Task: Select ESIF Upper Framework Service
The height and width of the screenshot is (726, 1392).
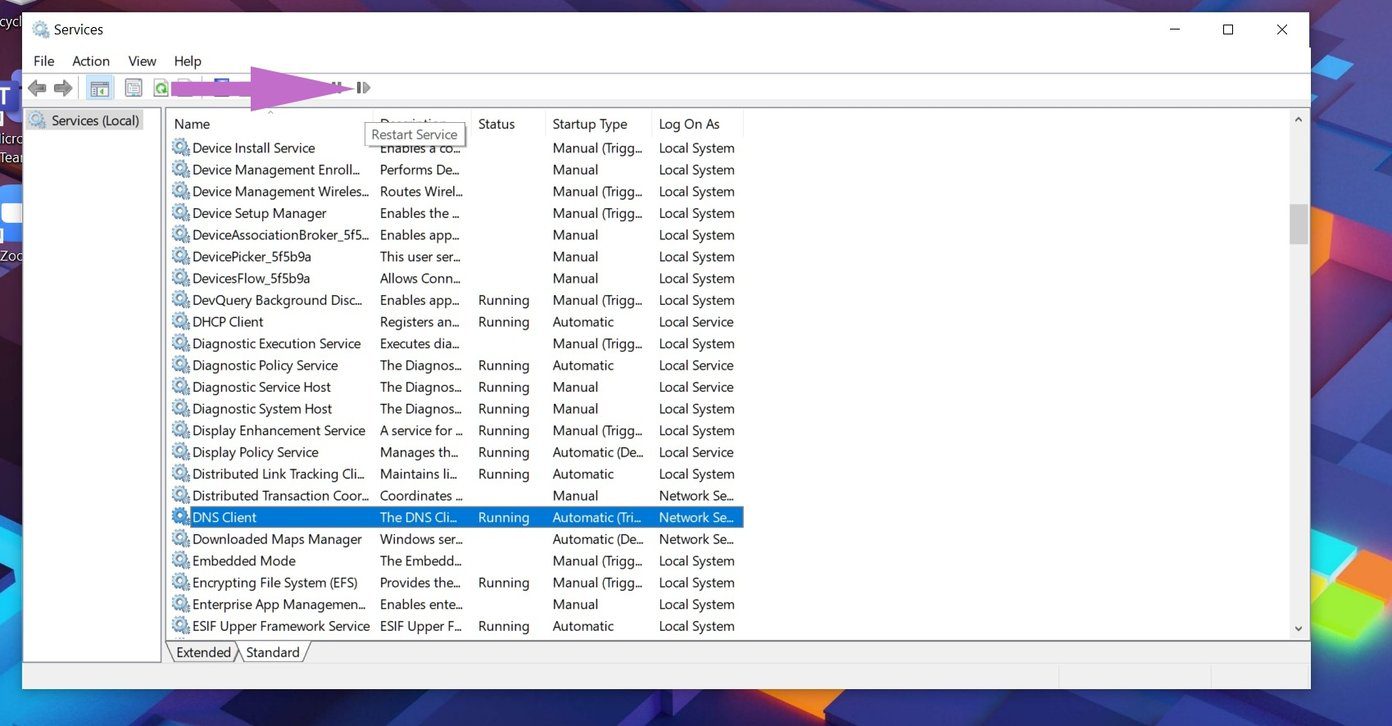Action: (456, 626)
